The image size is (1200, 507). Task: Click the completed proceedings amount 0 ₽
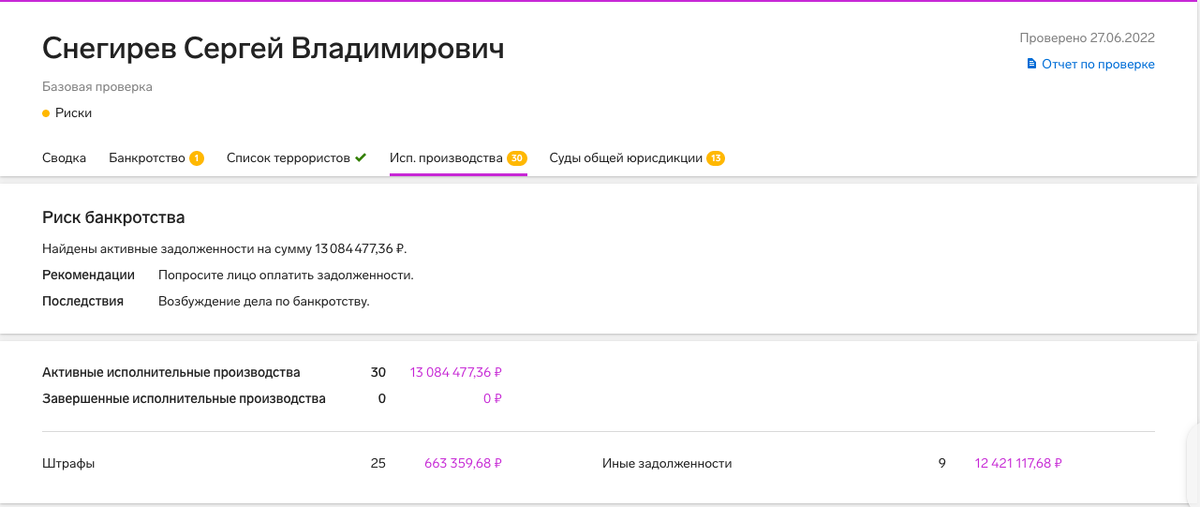click(492, 398)
